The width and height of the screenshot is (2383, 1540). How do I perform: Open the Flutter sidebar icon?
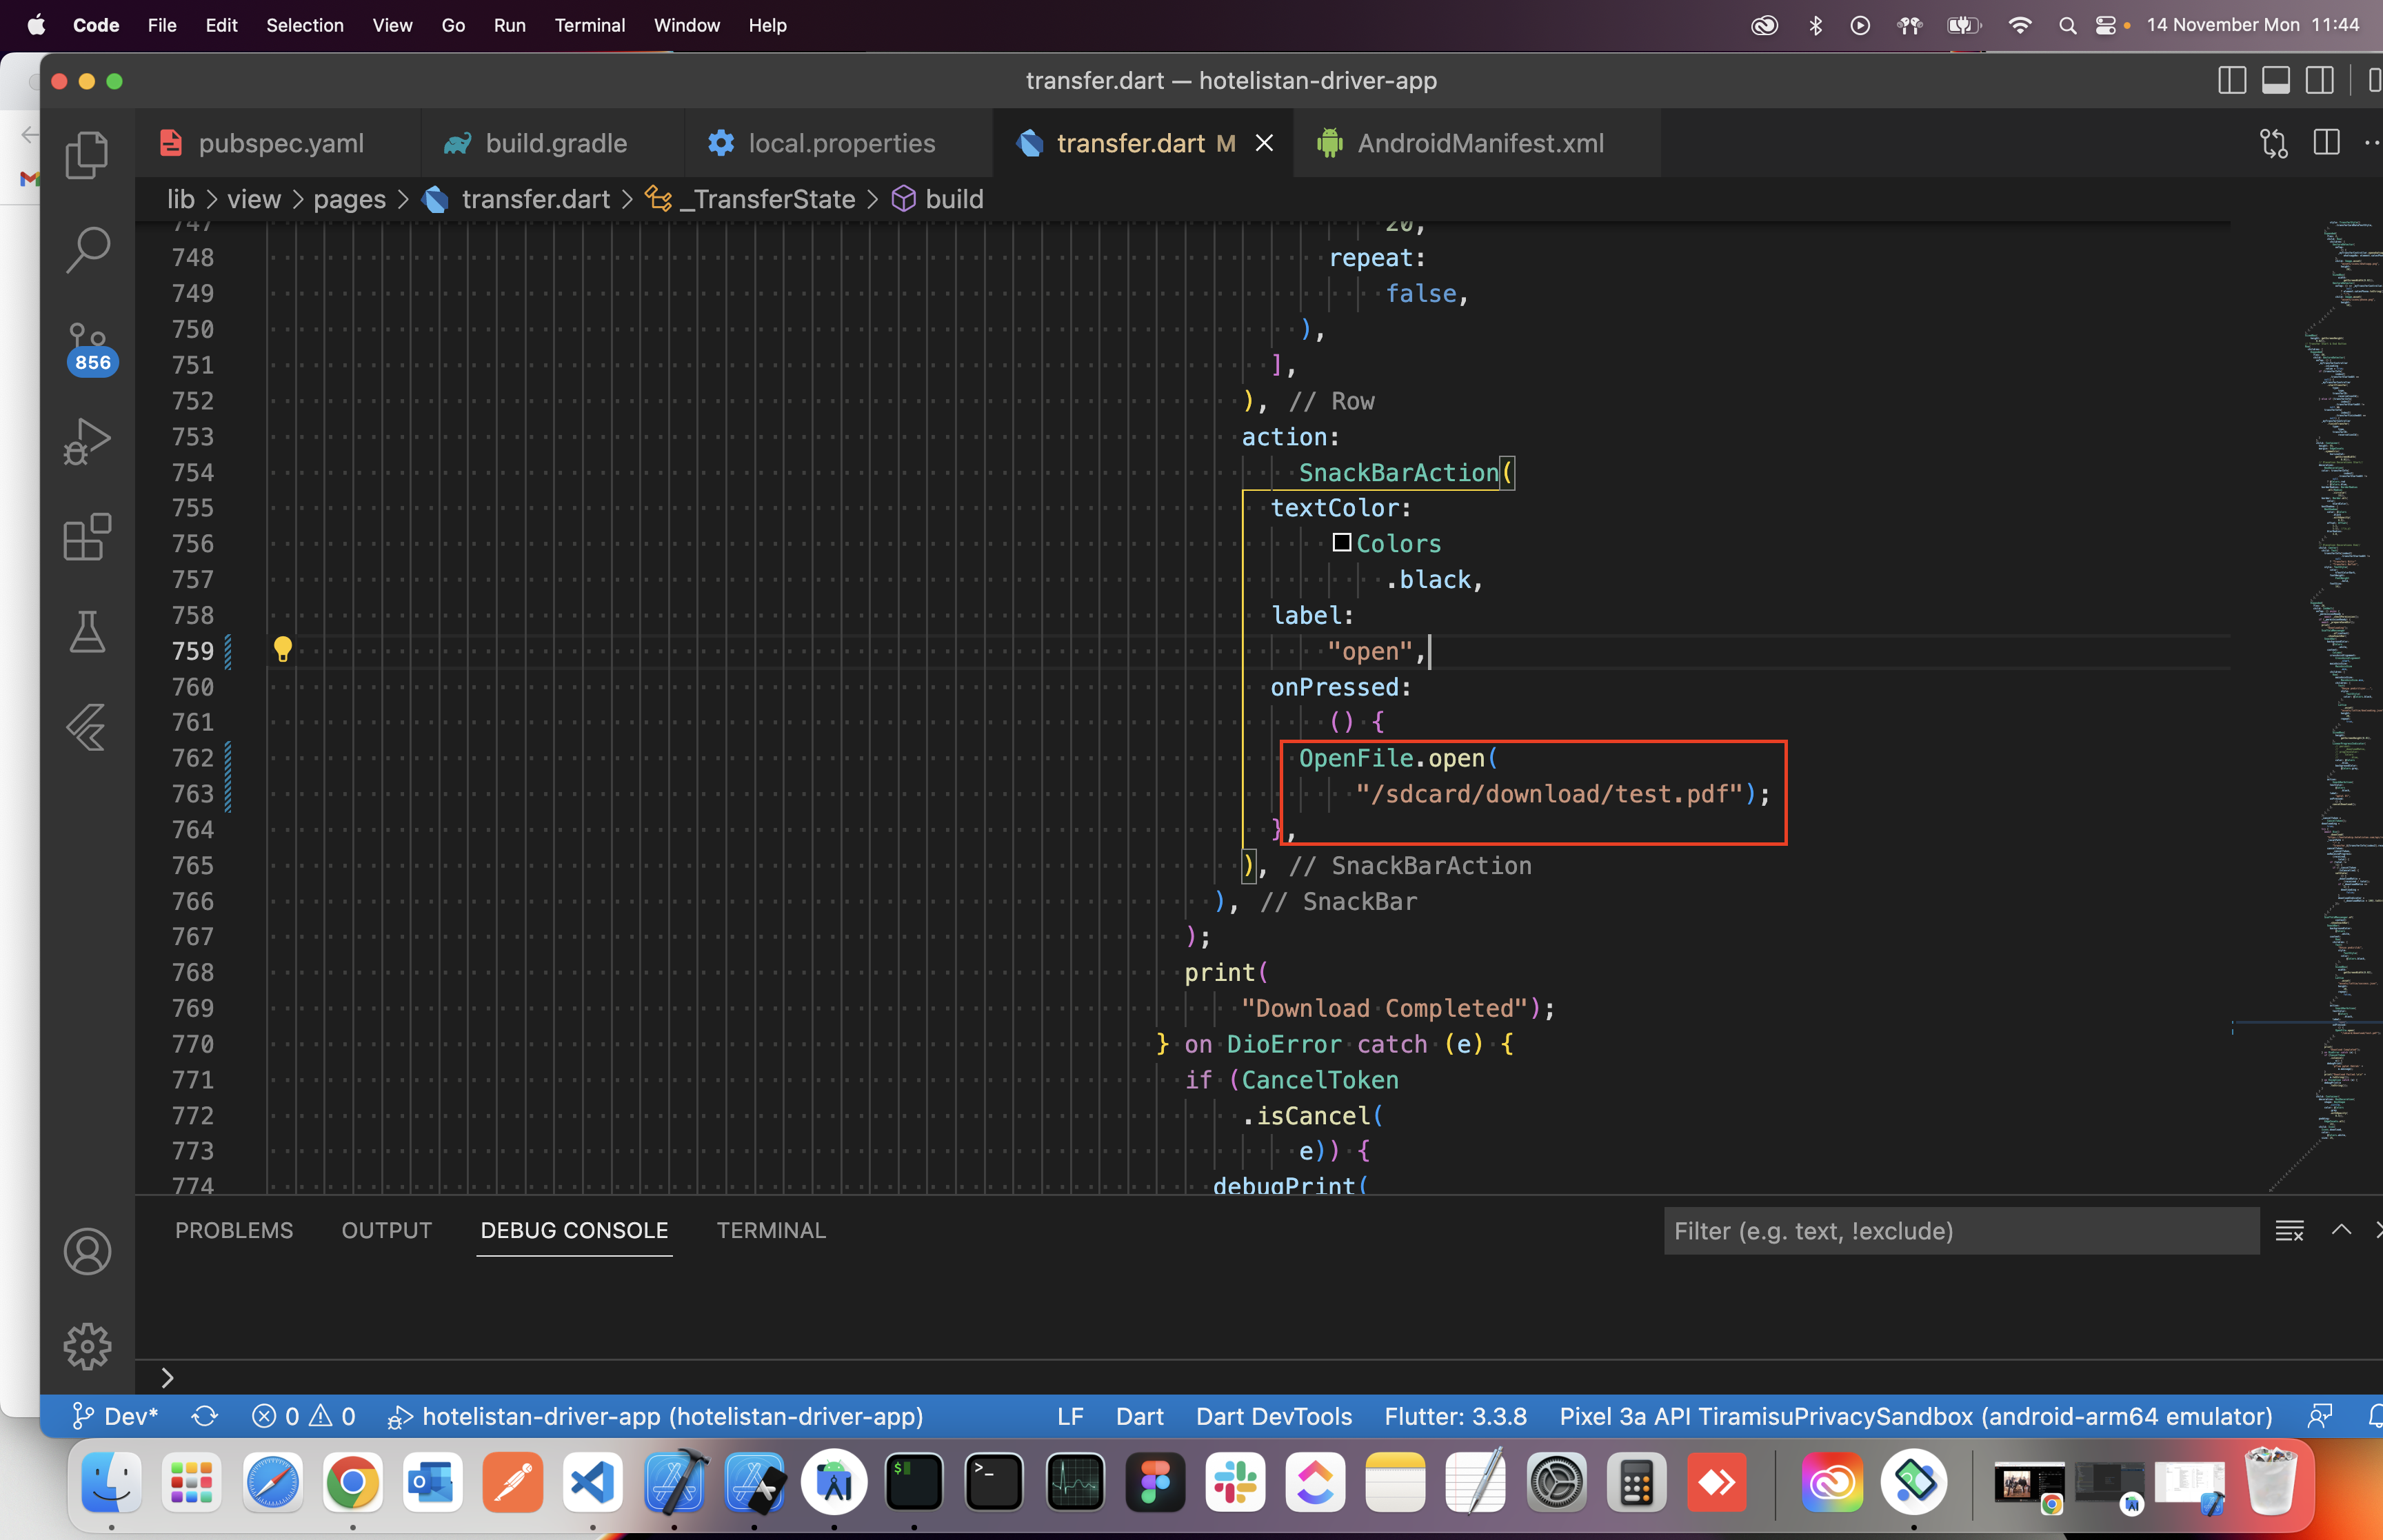[x=87, y=727]
